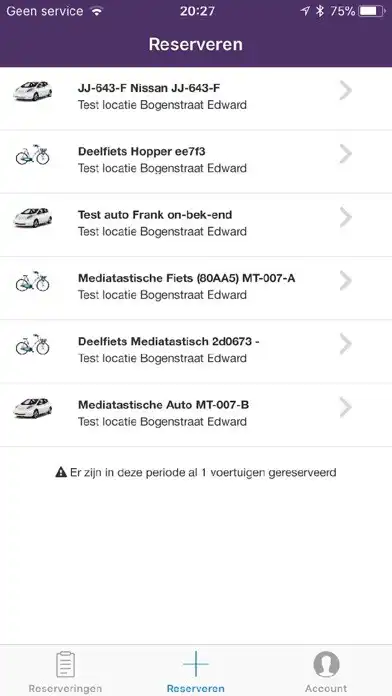392x696 pixels.
Task: Tap the reserved vehicles warning message
Action: click(196, 472)
